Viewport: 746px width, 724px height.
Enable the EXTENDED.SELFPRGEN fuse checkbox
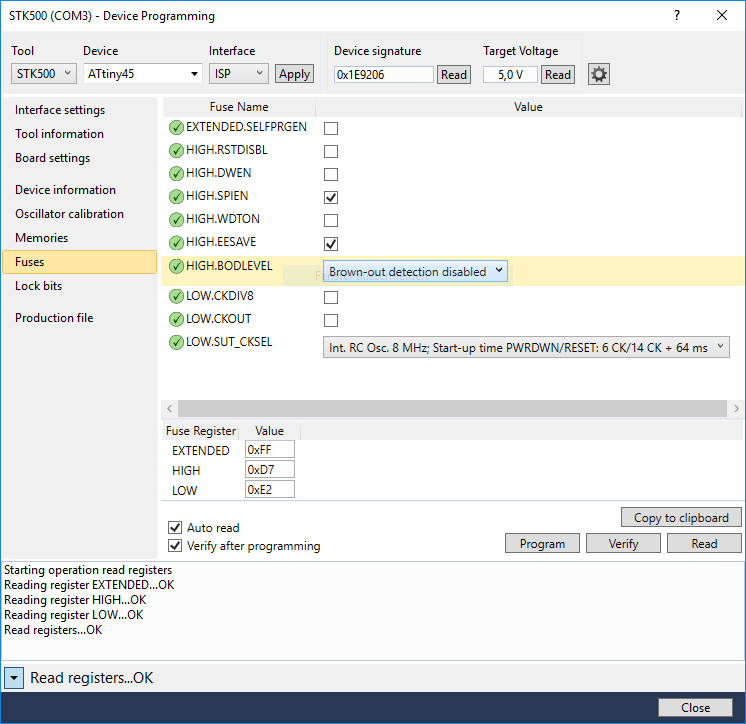[x=331, y=128]
